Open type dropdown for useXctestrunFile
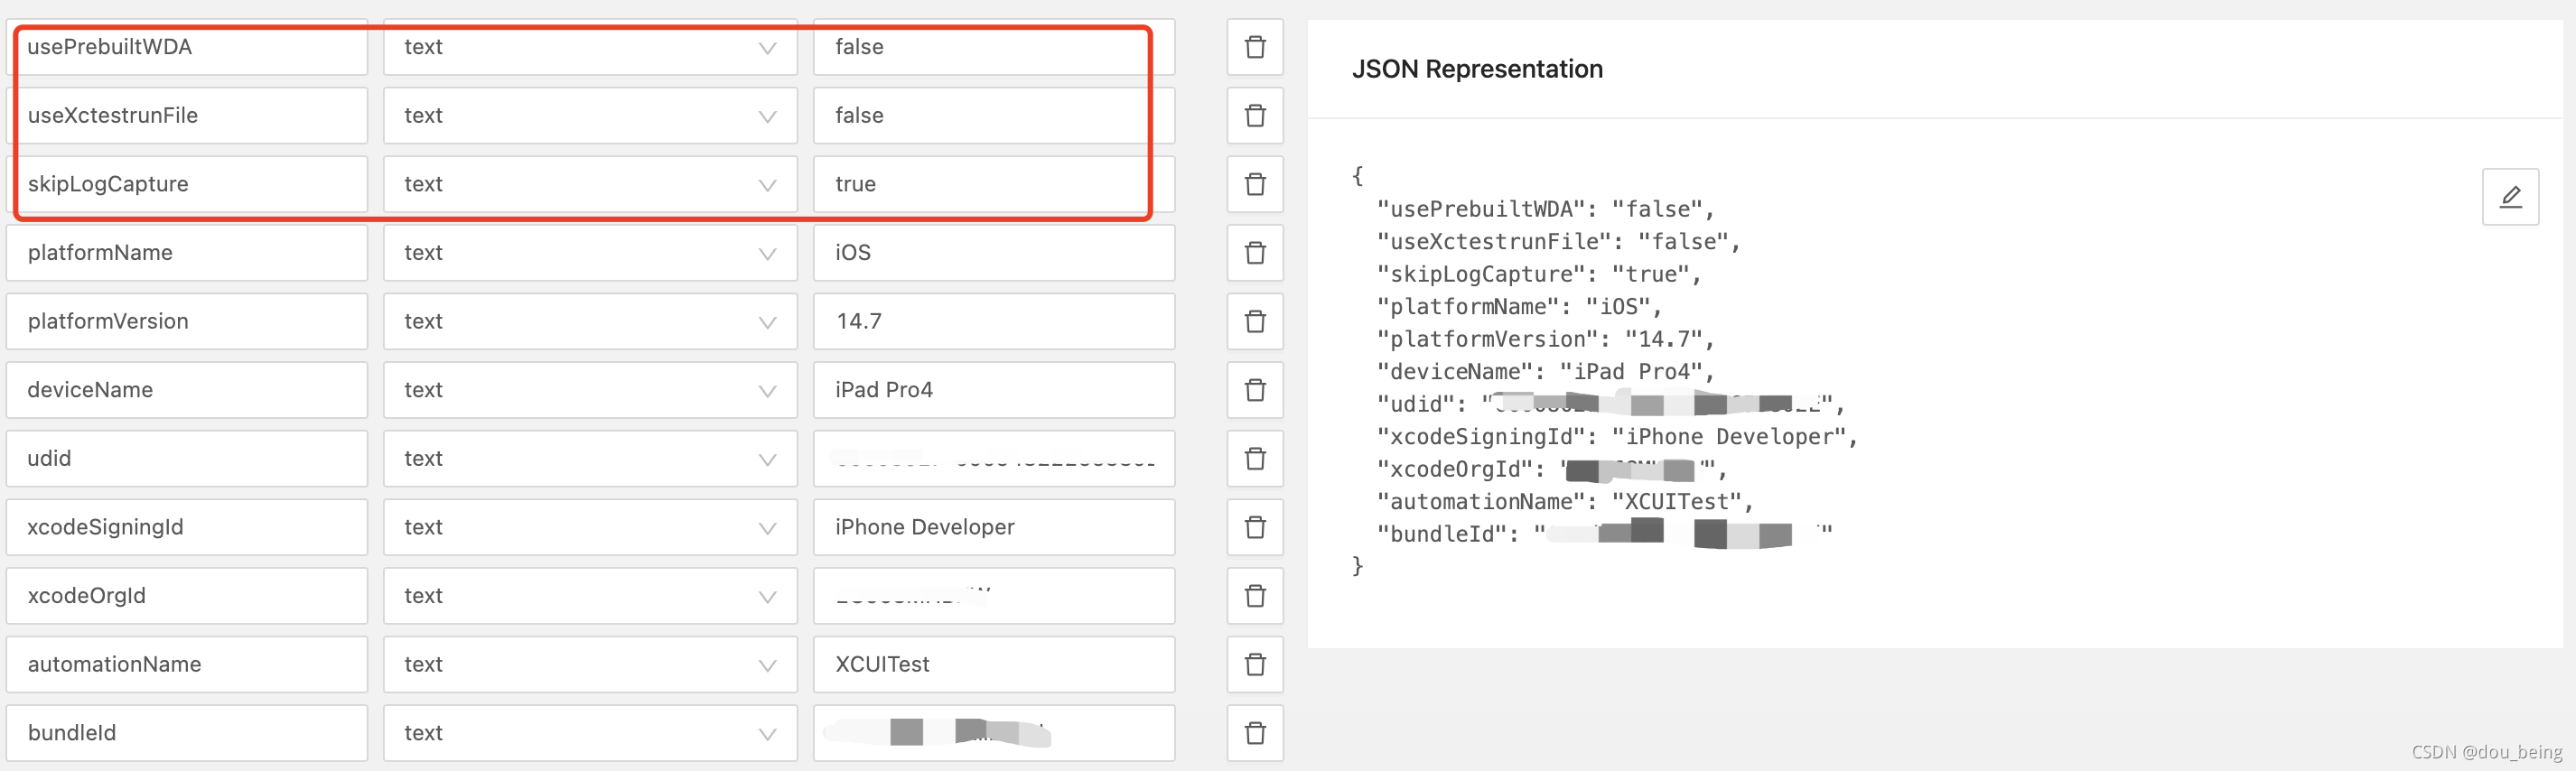 (590, 115)
